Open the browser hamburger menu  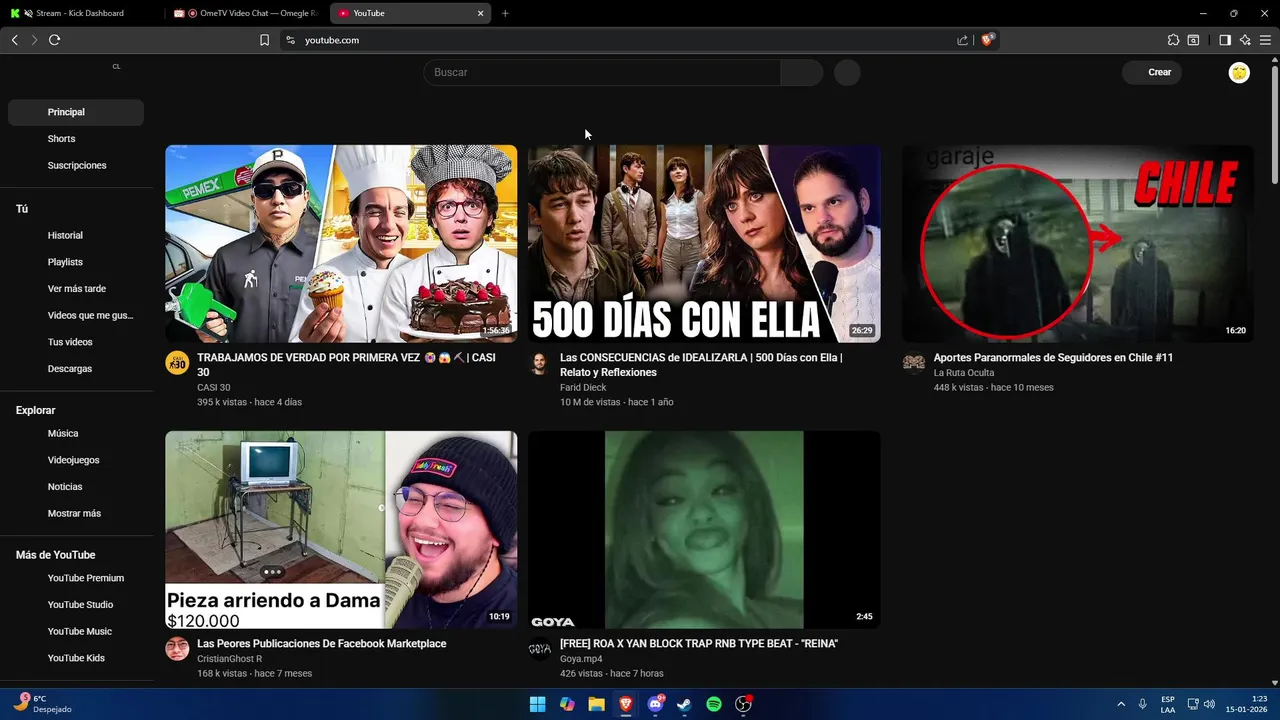[1265, 40]
